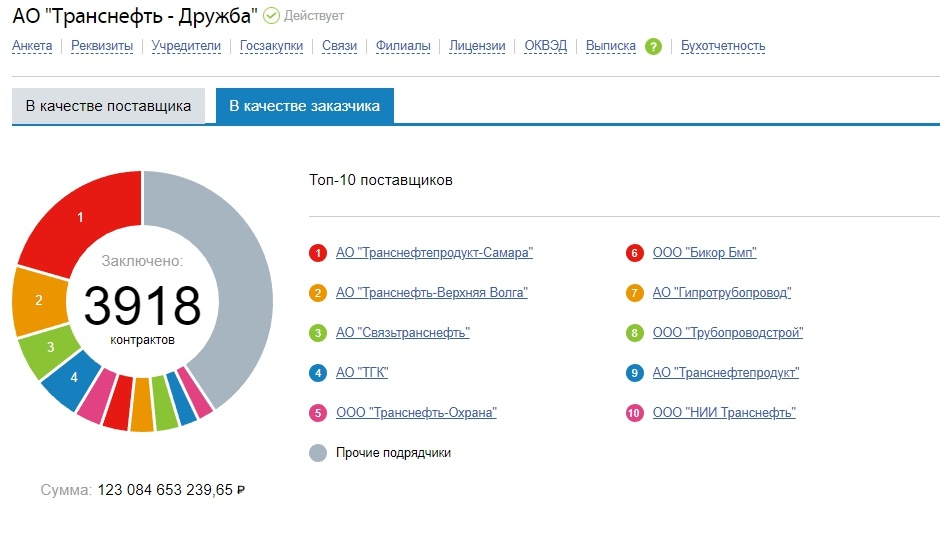Open the 'Выписка' link
Screen dimensions: 940x543
pos(610,46)
